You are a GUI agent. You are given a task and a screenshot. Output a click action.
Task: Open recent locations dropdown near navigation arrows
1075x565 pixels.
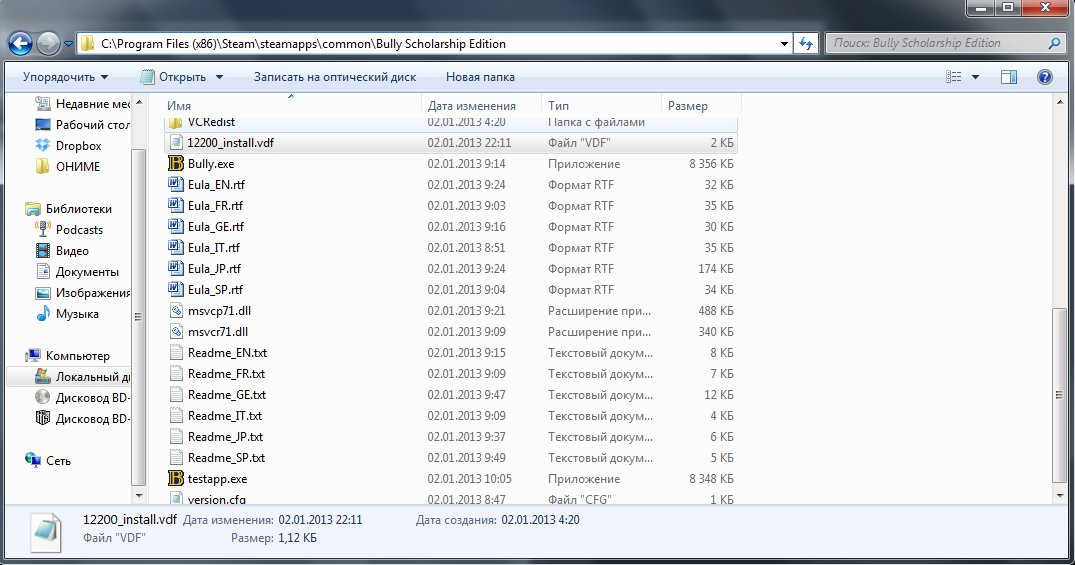68,44
